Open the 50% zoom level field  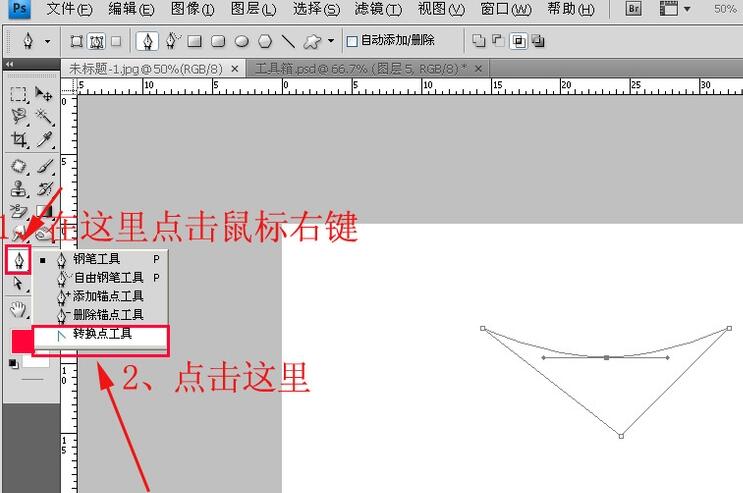(725, 9)
